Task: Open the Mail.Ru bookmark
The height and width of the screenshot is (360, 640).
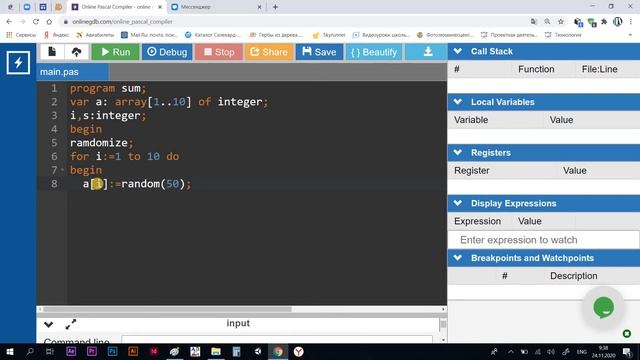Action: [x=149, y=35]
